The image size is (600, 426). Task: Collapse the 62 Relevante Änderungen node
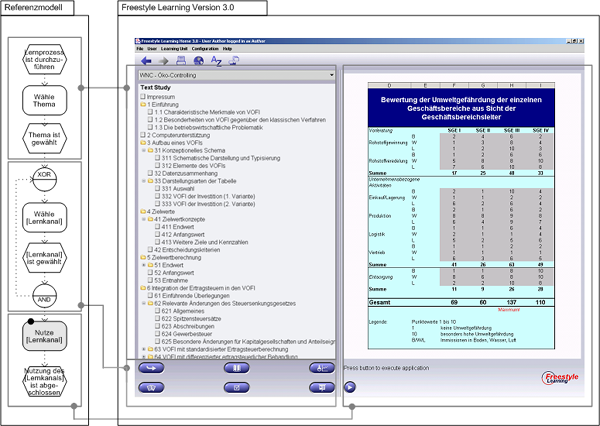[x=144, y=304]
